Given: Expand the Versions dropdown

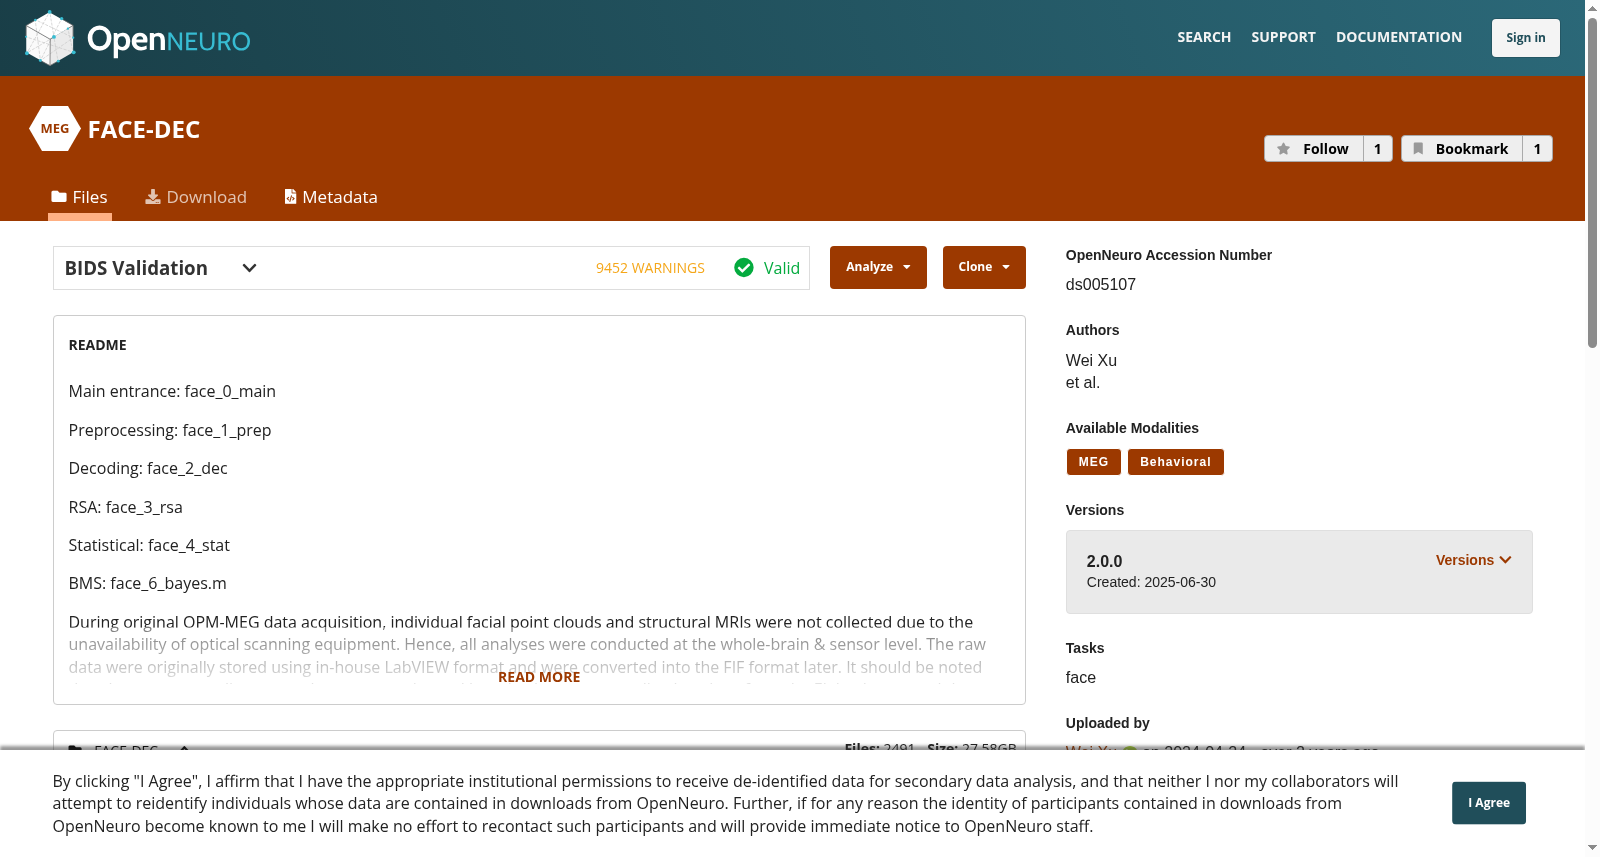Looking at the screenshot, I should point(1474,560).
